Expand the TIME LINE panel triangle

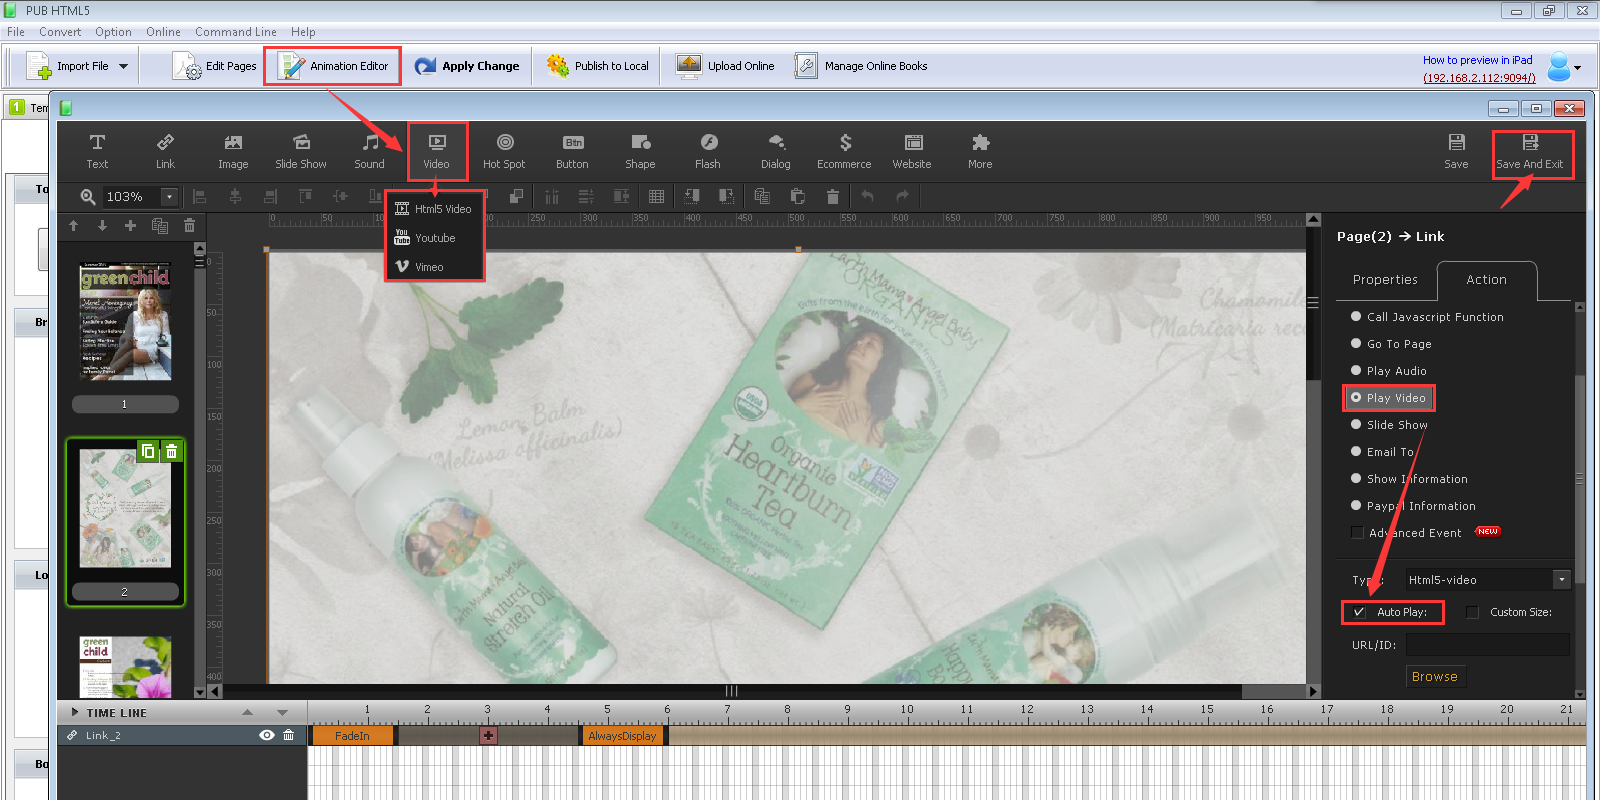[75, 713]
